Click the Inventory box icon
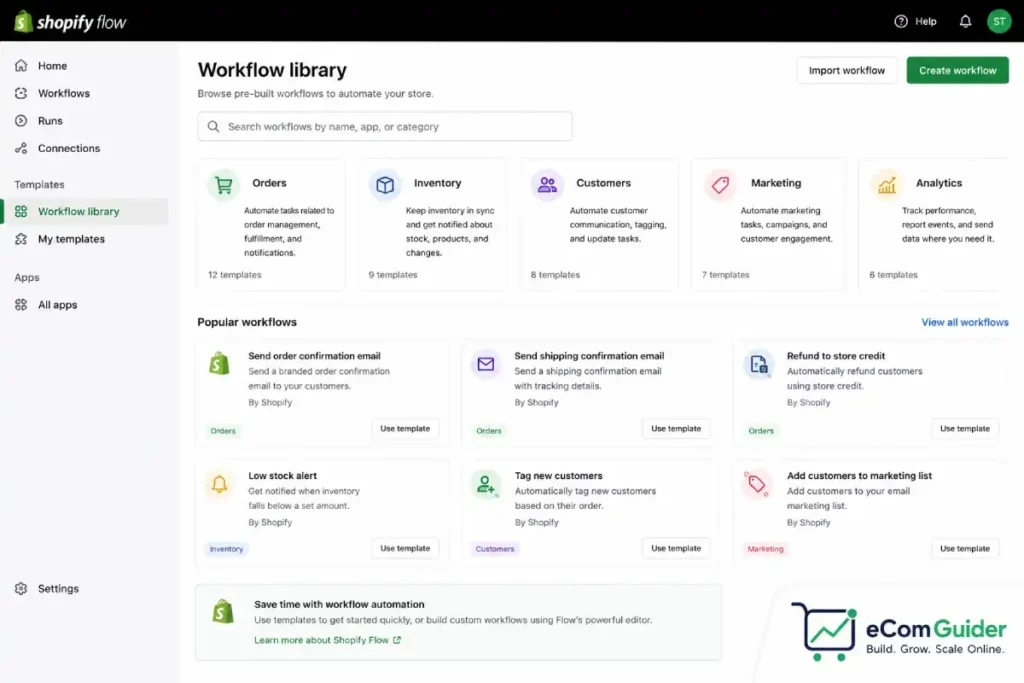Viewport: 1024px width, 683px height. (385, 185)
